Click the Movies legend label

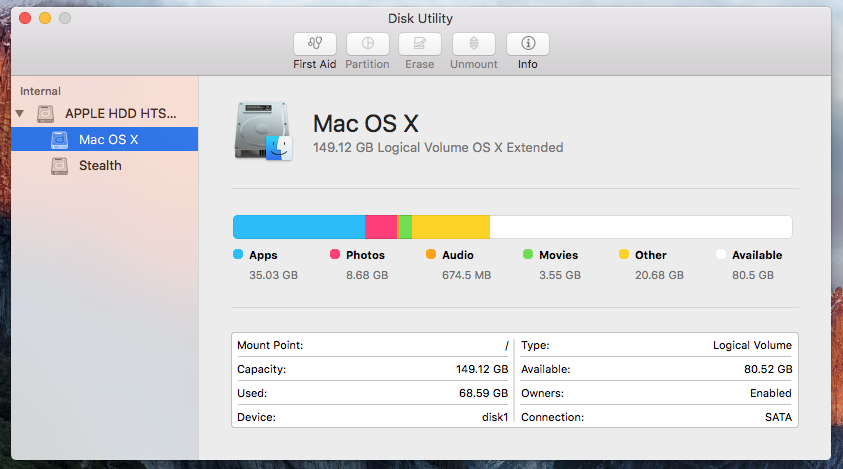559,255
